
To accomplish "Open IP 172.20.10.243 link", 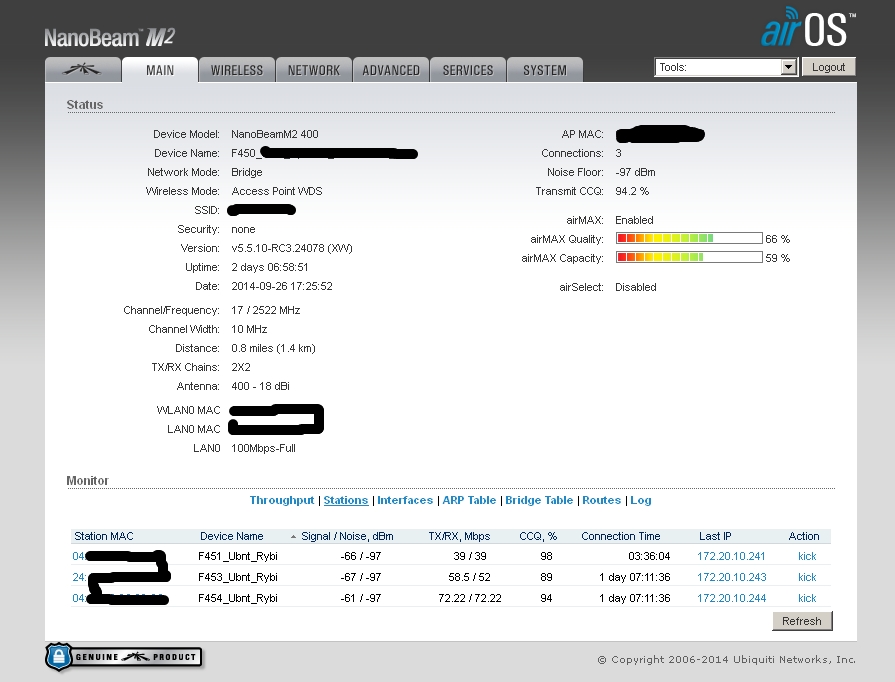I will coord(732,577).
